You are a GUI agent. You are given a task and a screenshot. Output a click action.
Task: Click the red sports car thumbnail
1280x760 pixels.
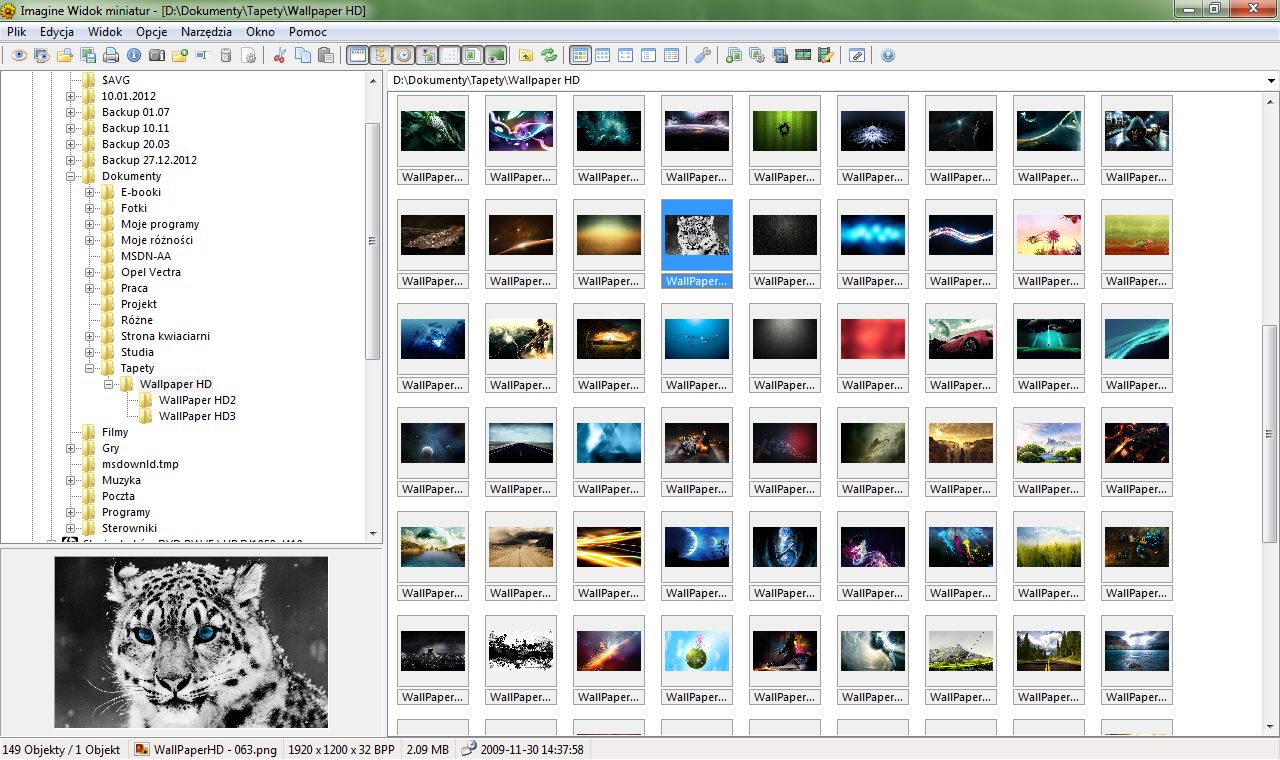click(x=961, y=339)
